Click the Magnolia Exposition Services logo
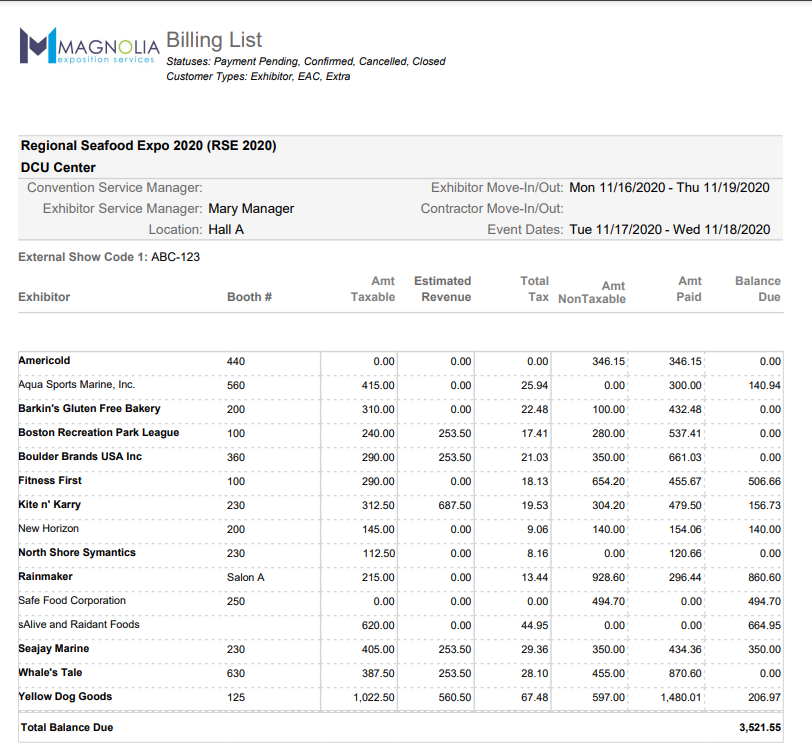The image size is (812, 753). (90, 45)
